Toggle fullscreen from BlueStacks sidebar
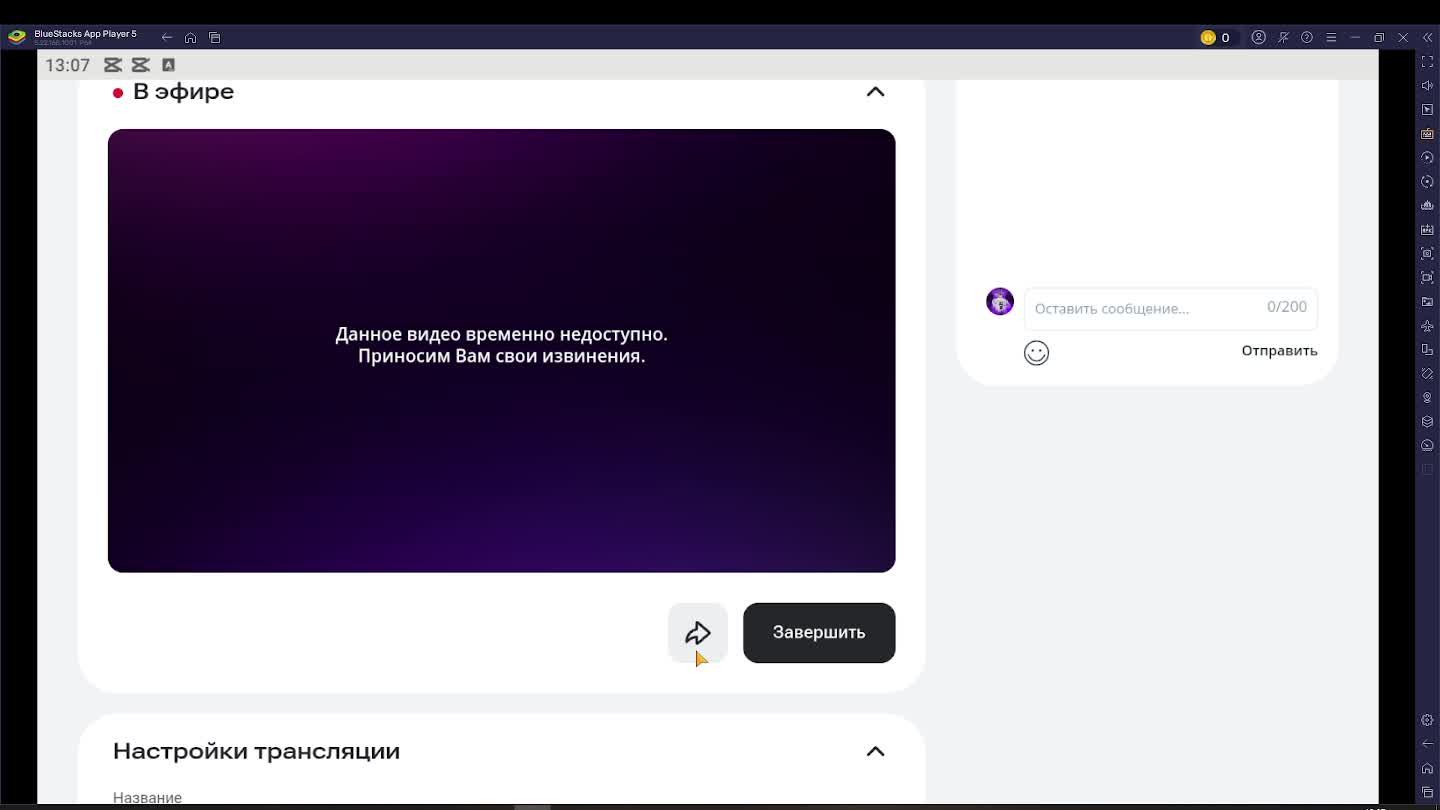Viewport: 1440px width, 810px height. tap(1427, 62)
